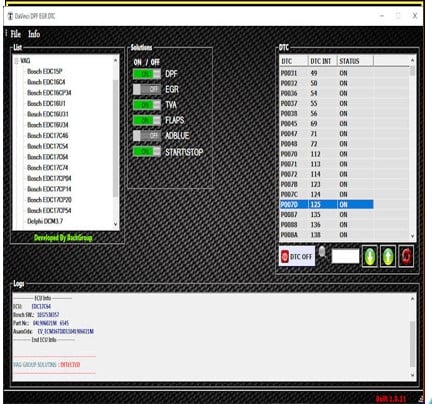
Task: Turn off the FLAPS switch
Action: (147, 120)
